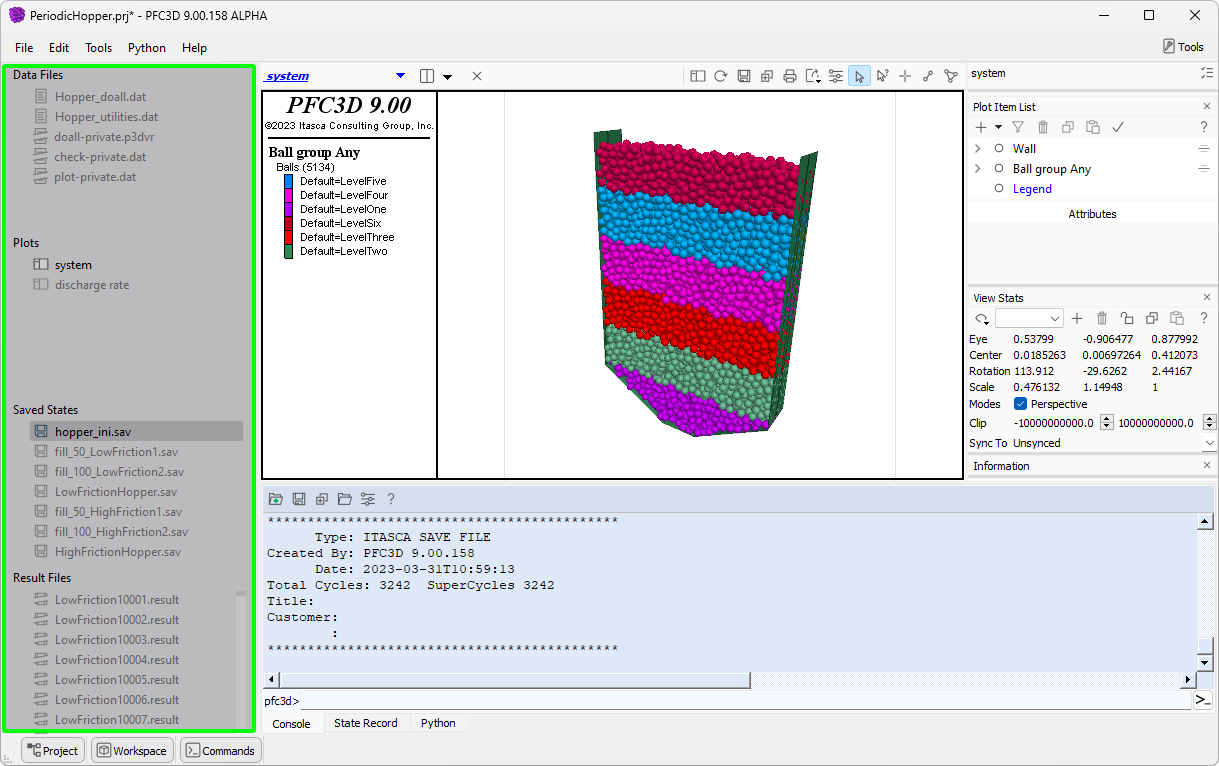Image resolution: width=1219 pixels, height=766 pixels.
Task: Click the view rotate reset icon in View Stats
Action: pos(980,318)
